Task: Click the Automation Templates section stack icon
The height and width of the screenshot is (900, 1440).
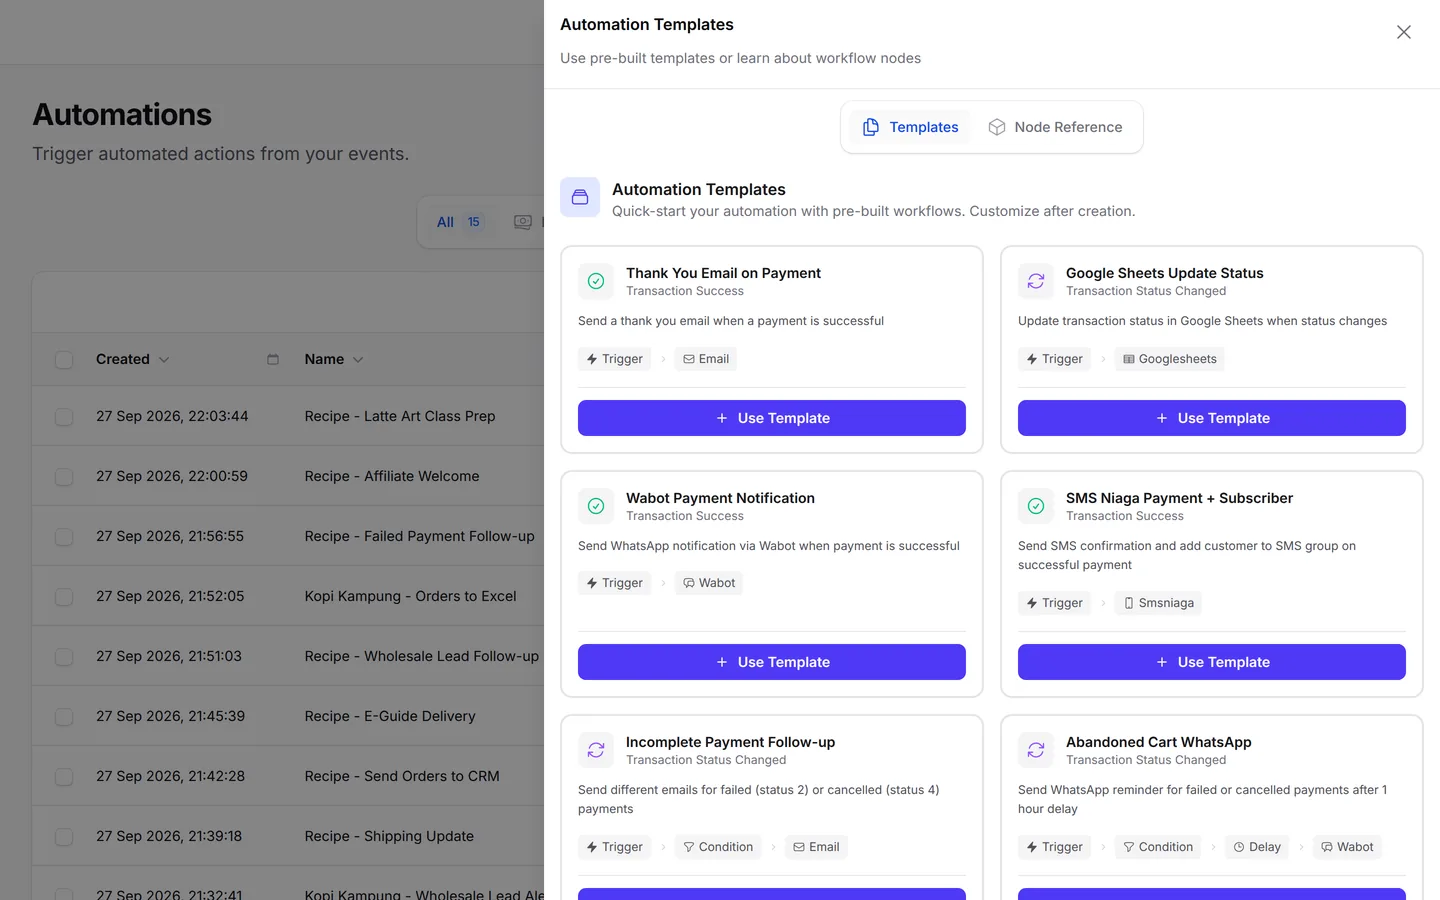Action: [x=580, y=198]
